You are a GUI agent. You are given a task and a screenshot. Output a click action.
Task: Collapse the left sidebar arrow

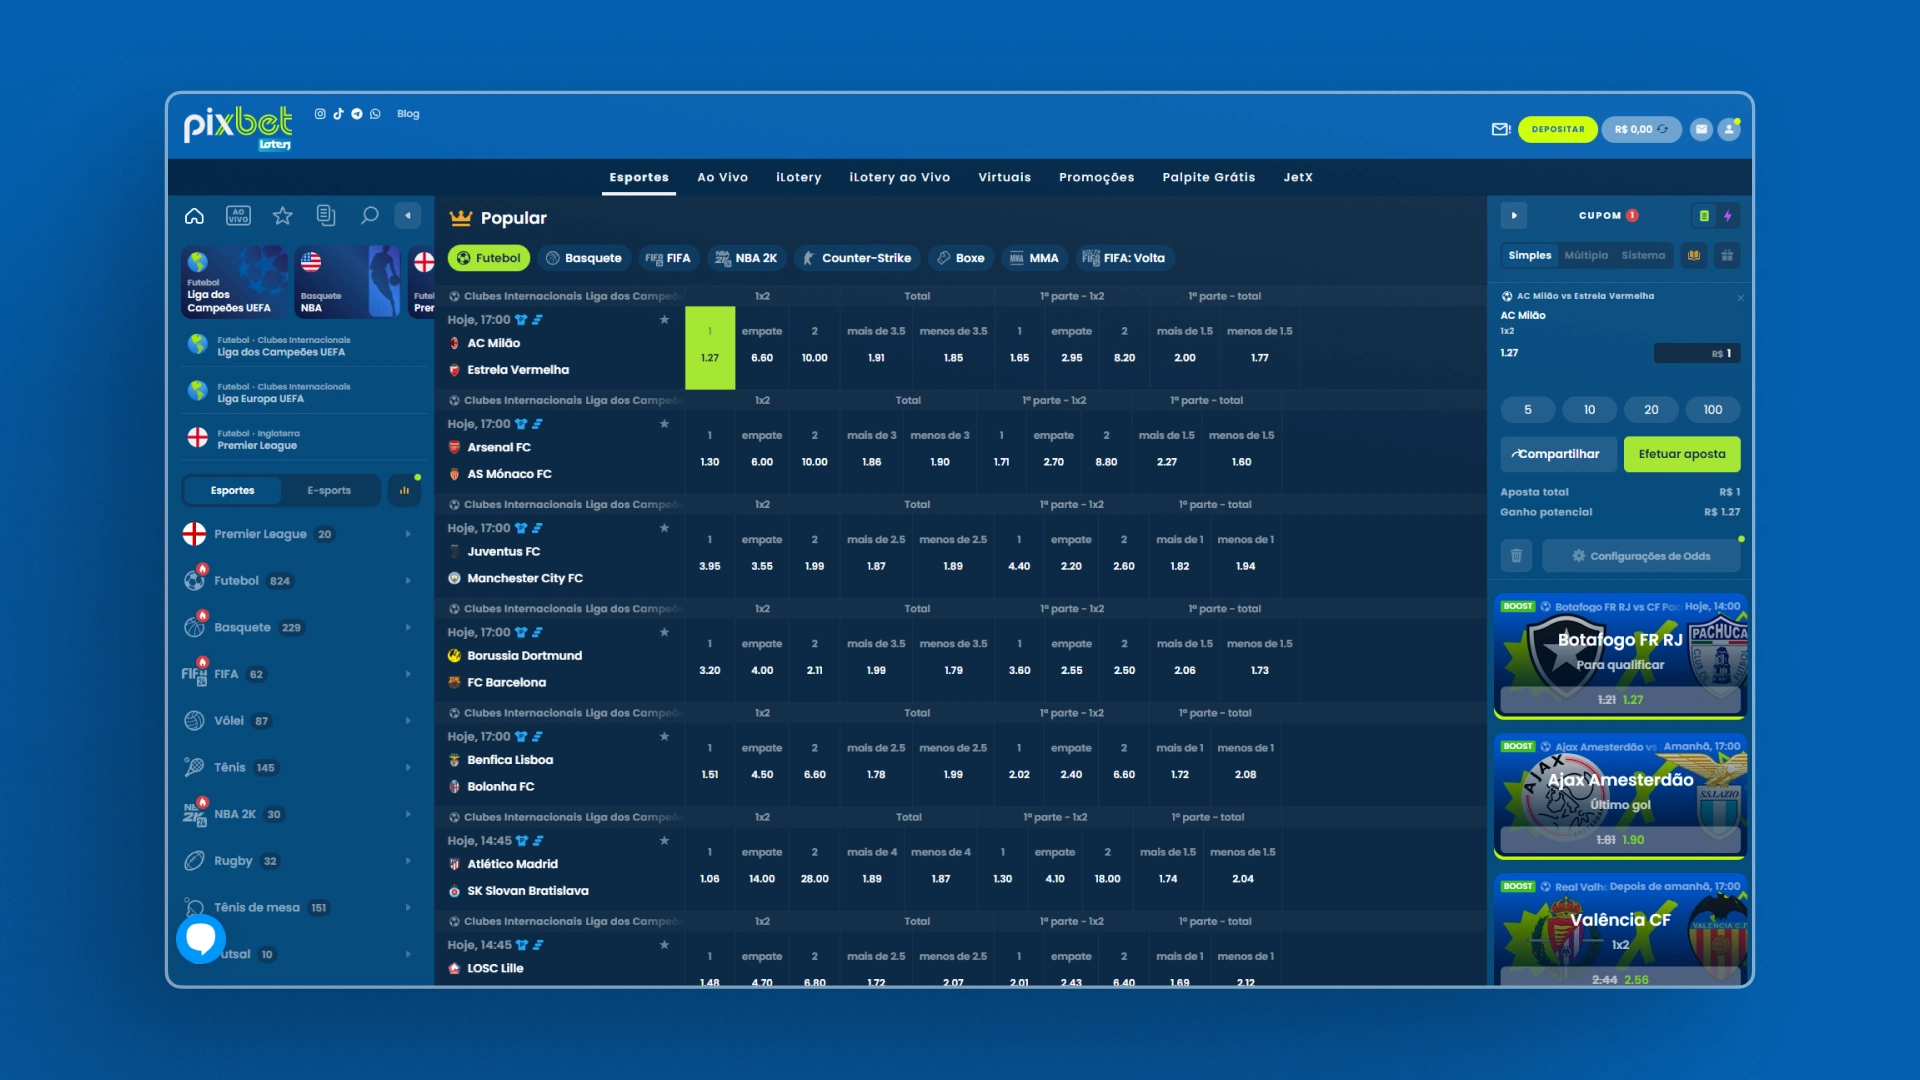(408, 216)
